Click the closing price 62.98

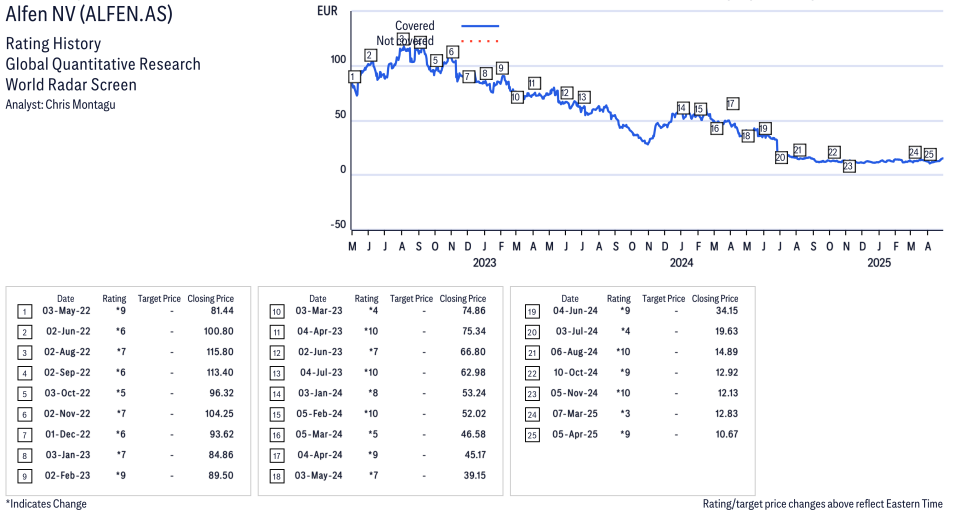(474, 372)
